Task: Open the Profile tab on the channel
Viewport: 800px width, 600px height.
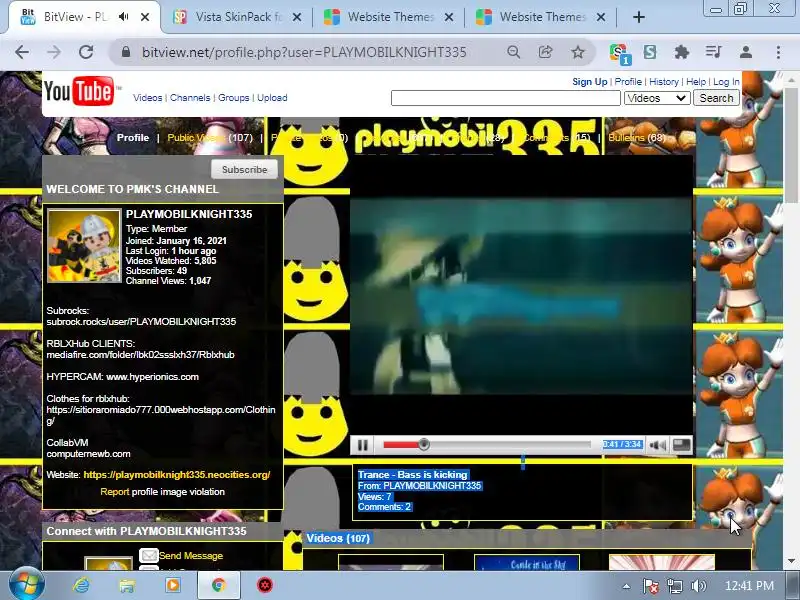Action: click(x=133, y=138)
